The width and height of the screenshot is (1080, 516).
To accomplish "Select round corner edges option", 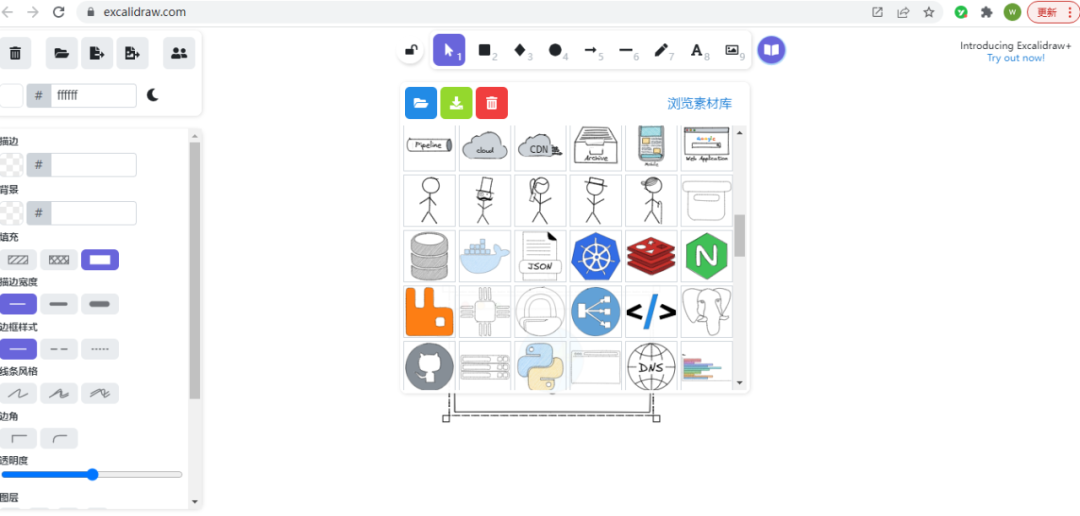I will point(59,438).
